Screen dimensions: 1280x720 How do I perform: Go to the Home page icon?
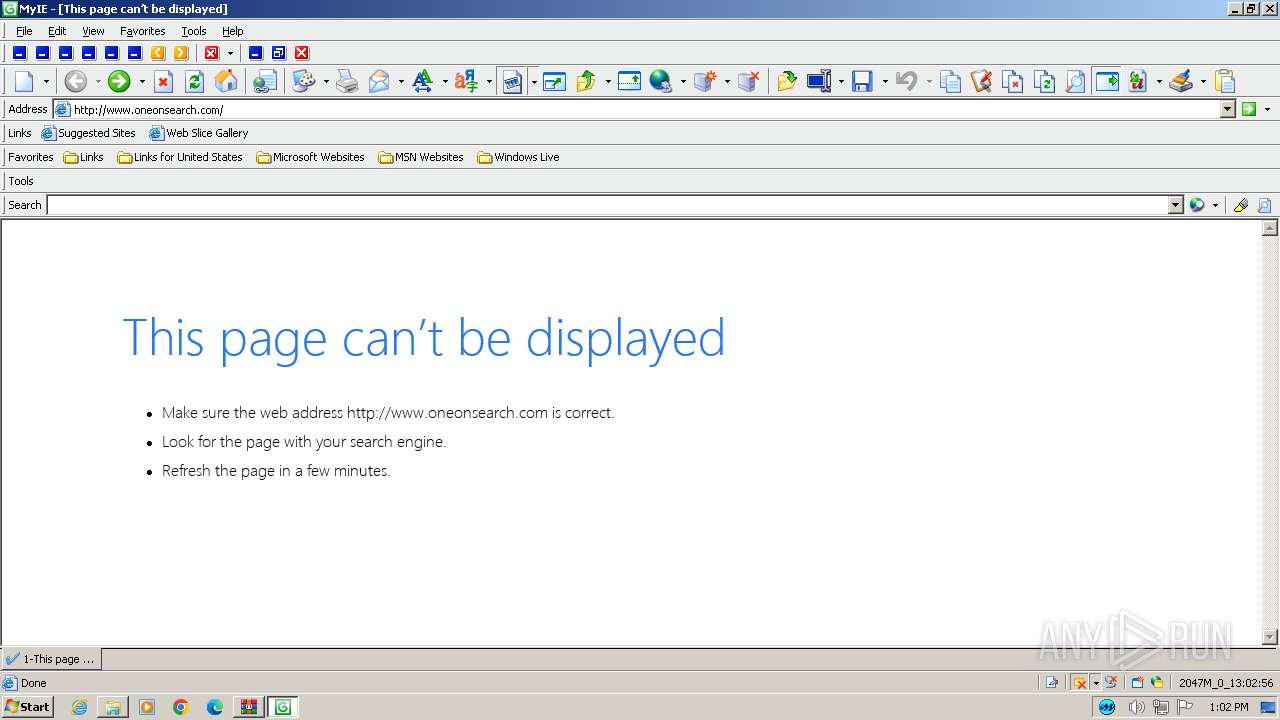[226, 81]
